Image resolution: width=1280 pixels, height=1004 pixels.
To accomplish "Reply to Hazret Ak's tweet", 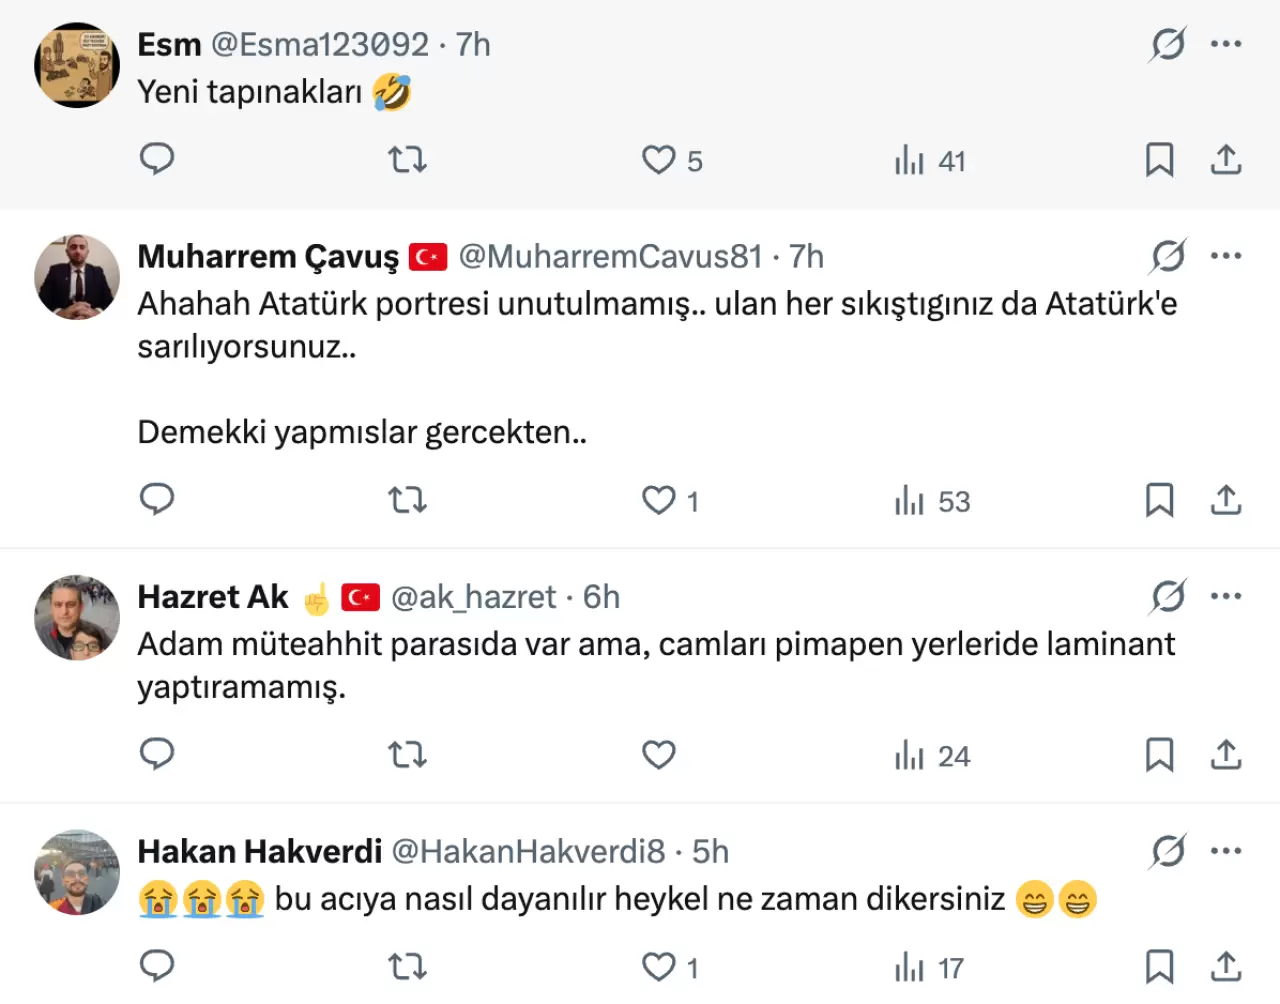I will coord(157,754).
